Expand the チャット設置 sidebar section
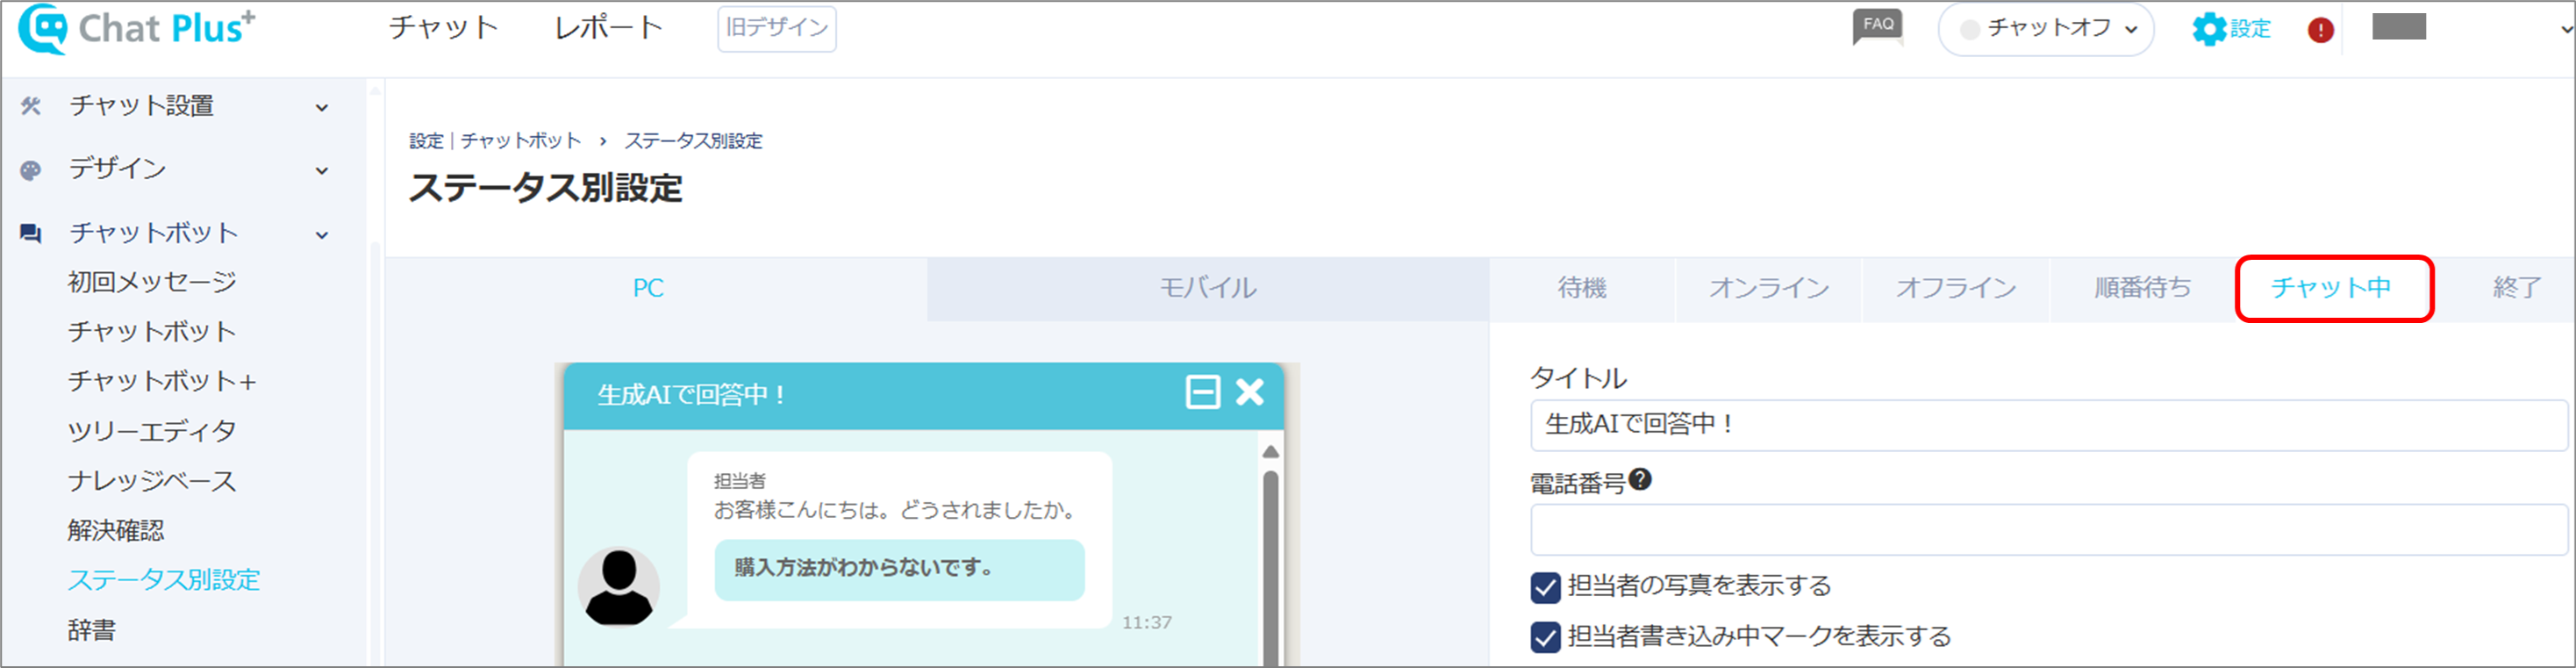Screen dimensions: 2576x668 coord(322,107)
